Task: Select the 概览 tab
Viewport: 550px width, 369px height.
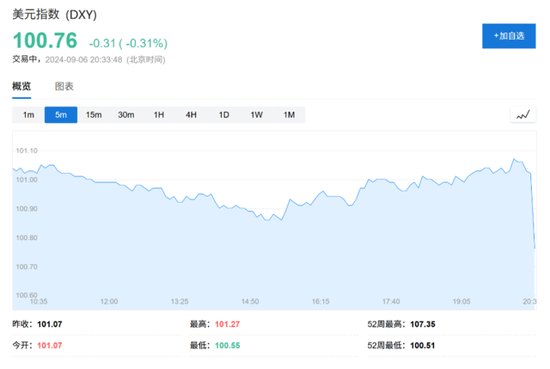Action: [22, 86]
